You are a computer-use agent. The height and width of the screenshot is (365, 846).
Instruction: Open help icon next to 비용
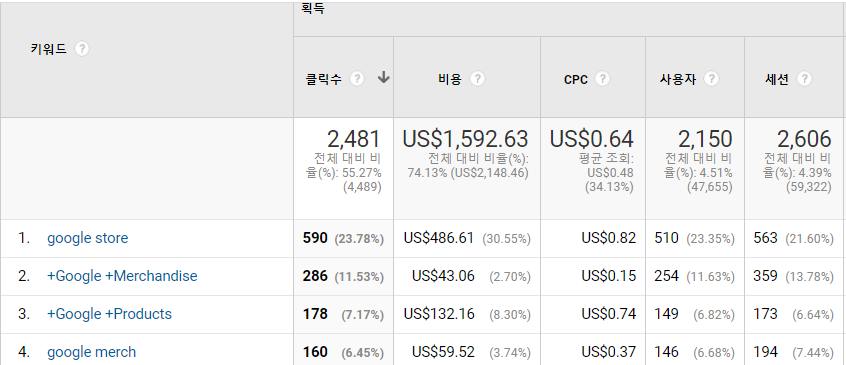coord(477,79)
